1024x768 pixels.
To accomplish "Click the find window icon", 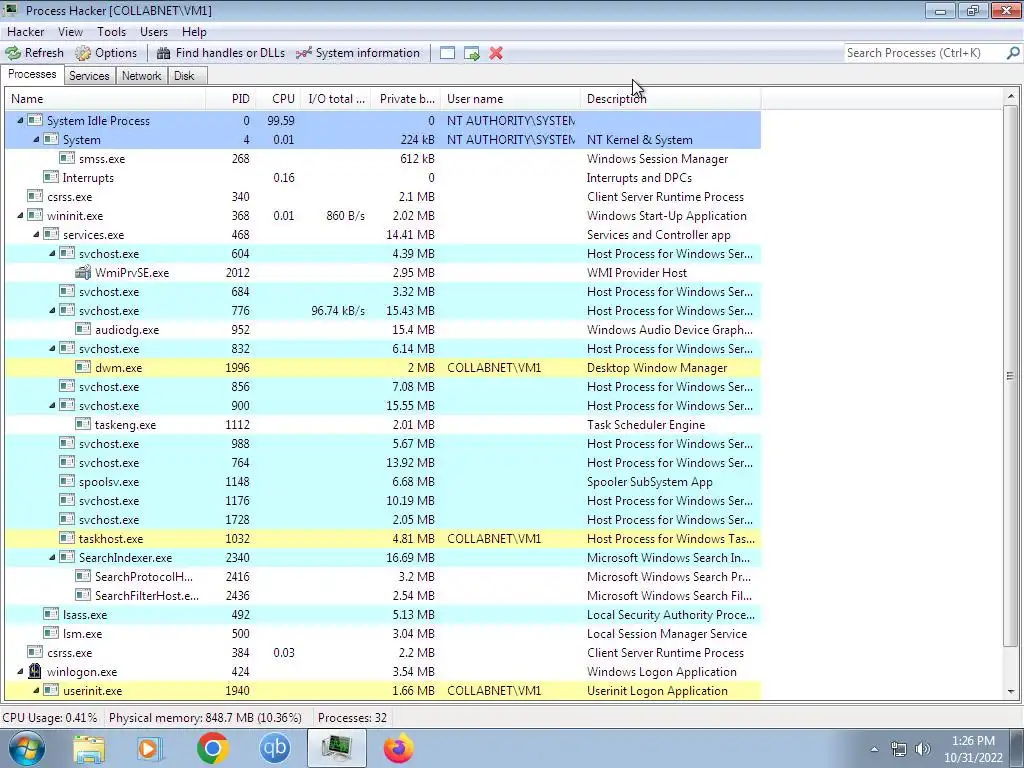I will (447, 53).
